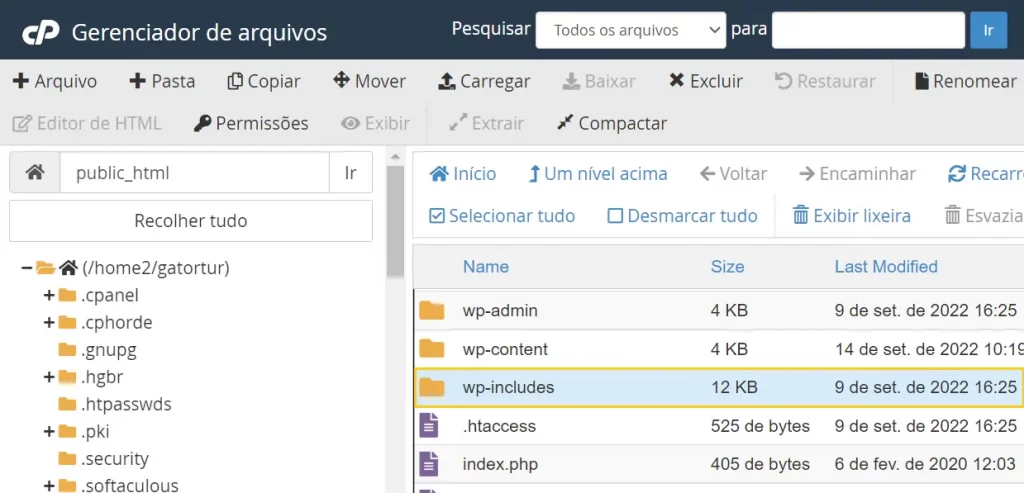Click the Voltar navigation link
The image size is (1024, 493).
[x=733, y=174]
